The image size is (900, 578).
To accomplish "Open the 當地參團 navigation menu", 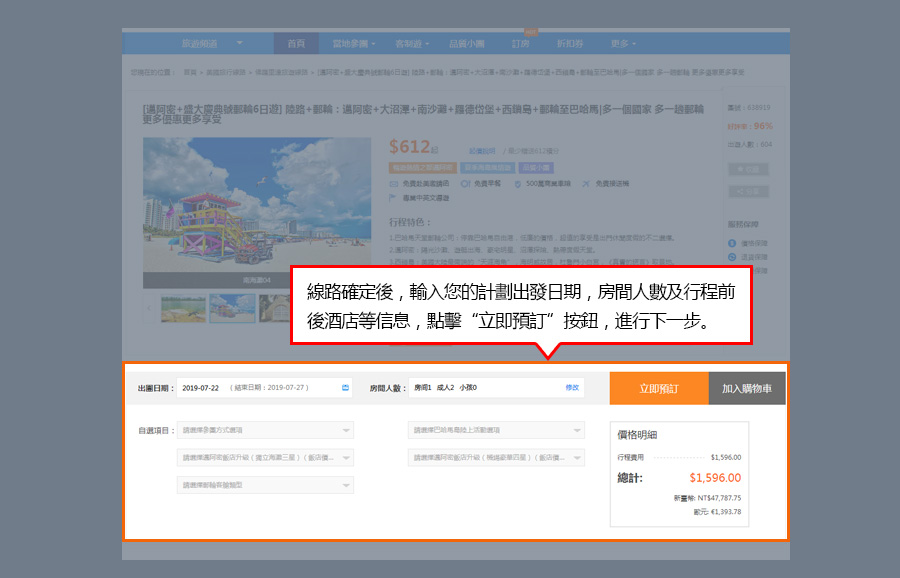I will pos(354,44).
